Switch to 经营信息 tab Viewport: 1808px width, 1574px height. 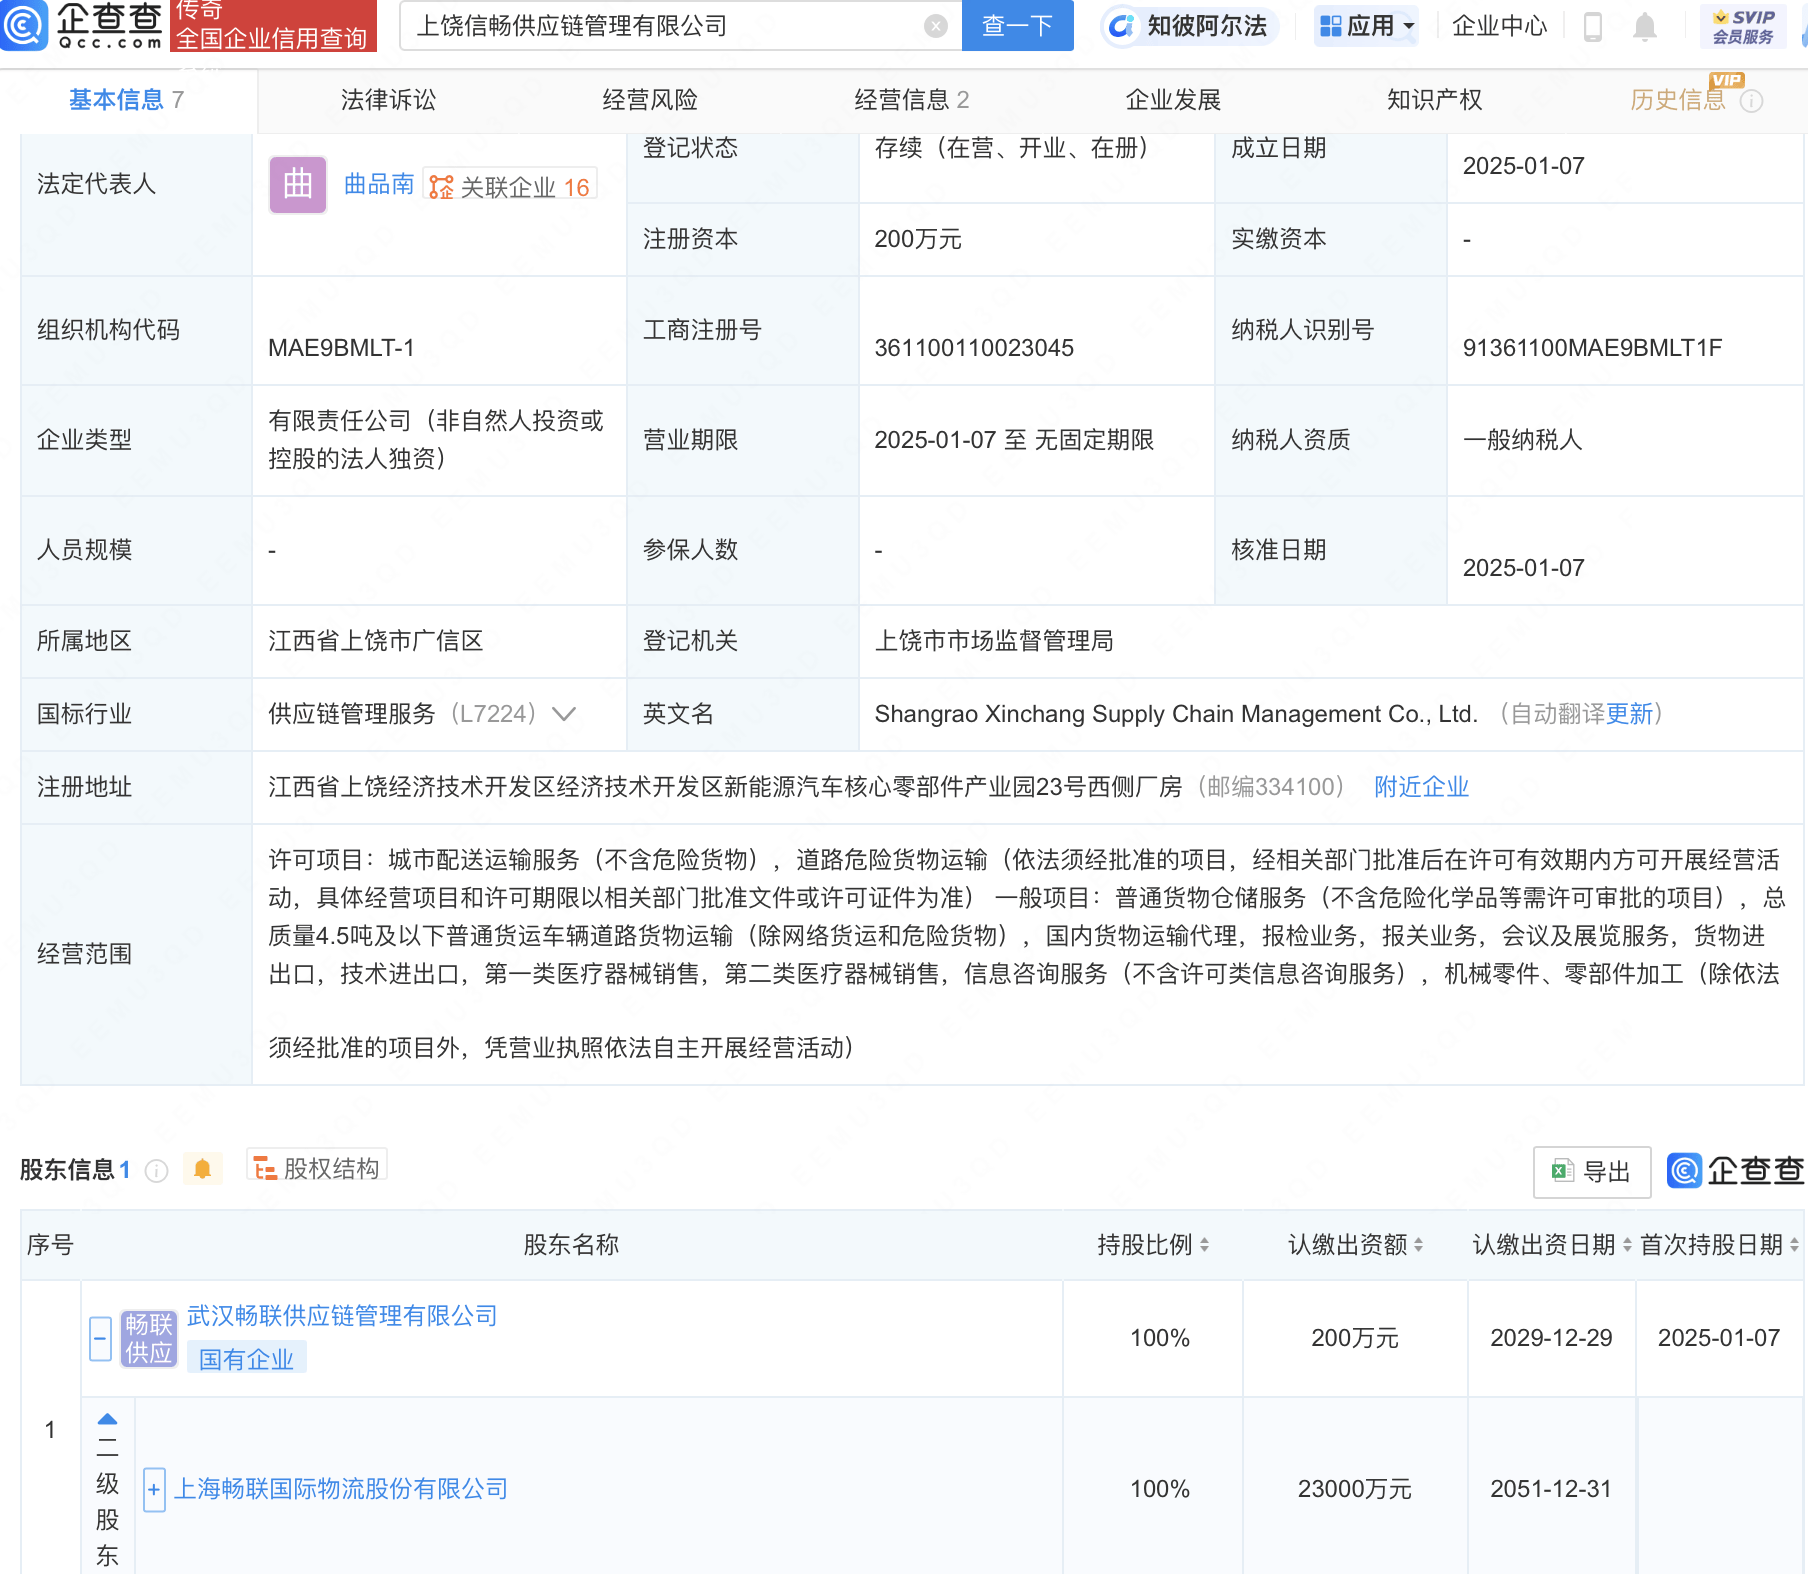911,100
